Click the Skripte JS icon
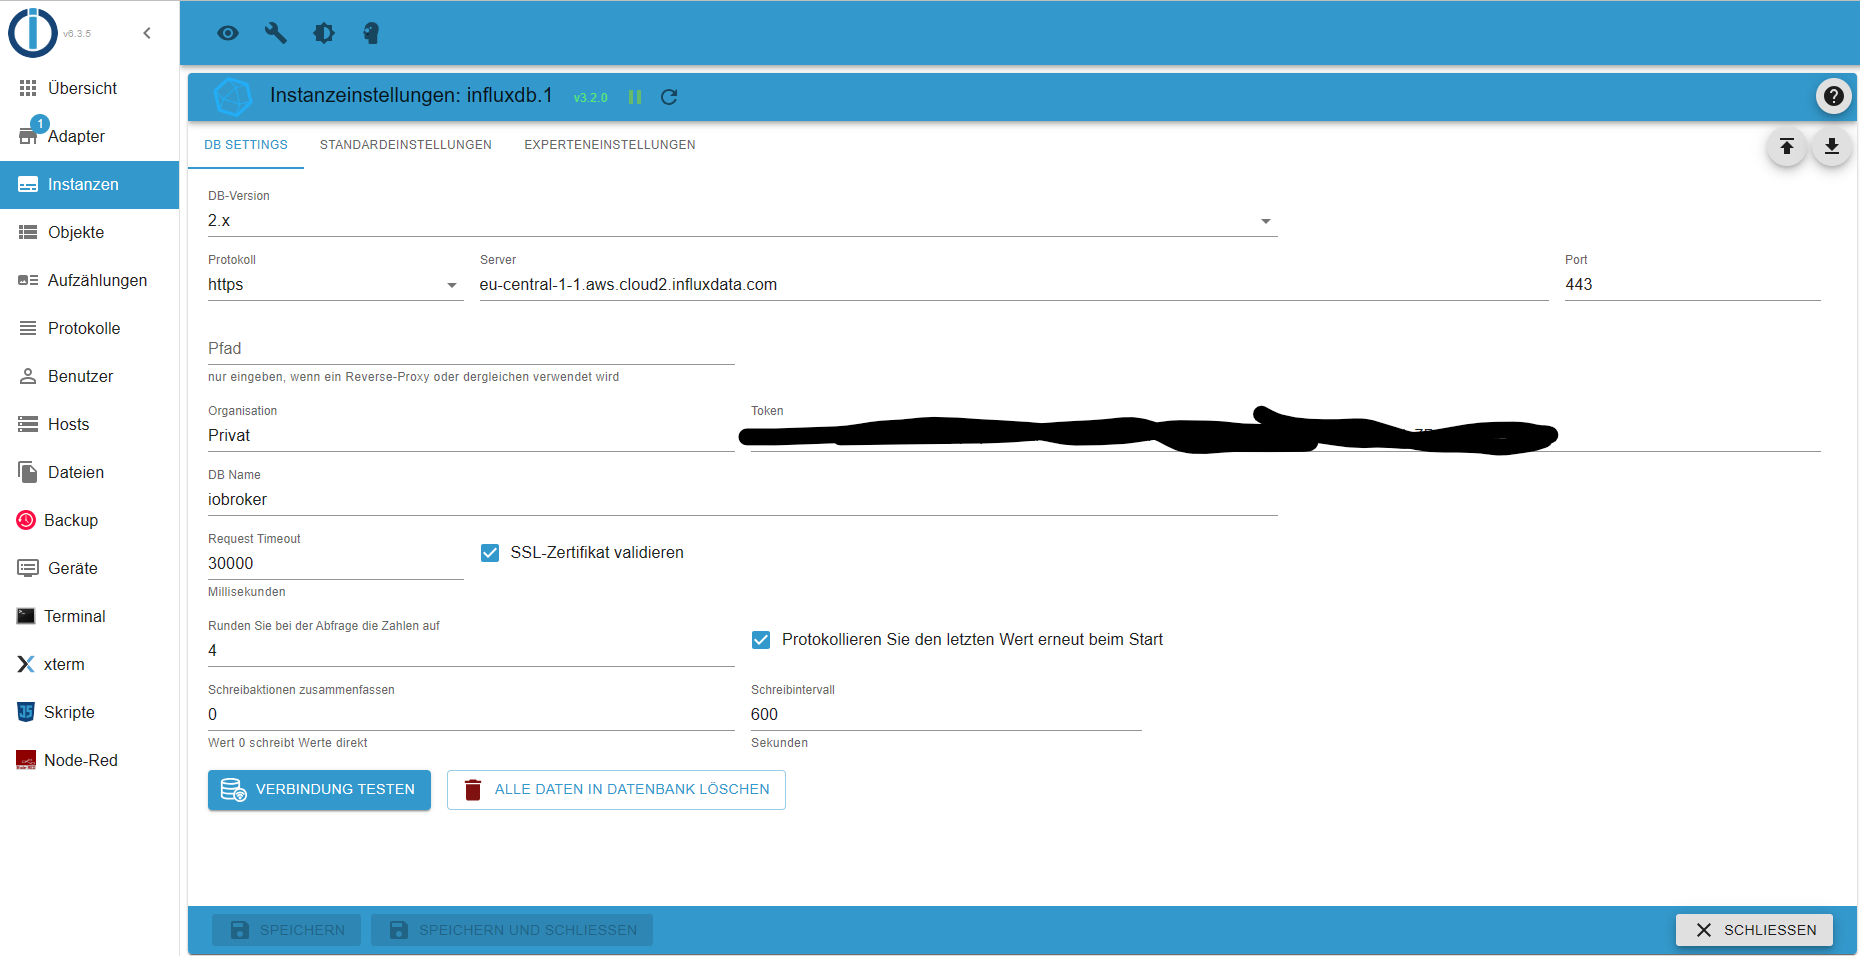The width and height of the screenshot is (1860, 956). click(x=26, y=712)
